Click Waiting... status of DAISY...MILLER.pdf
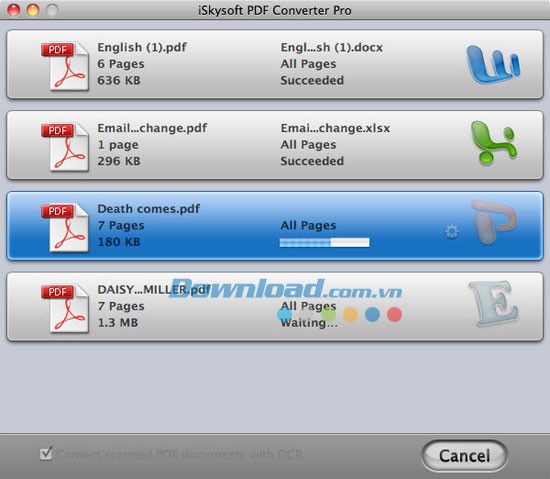 (x=309, y=323)
